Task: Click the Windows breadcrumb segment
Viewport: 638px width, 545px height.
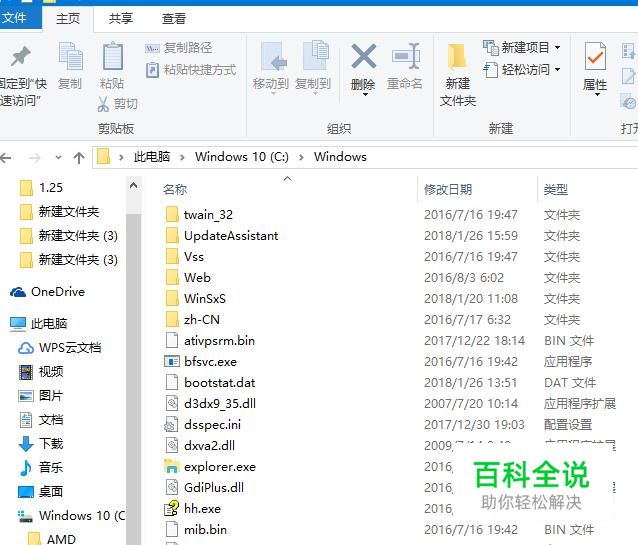Action: click(x=340, y=157)
